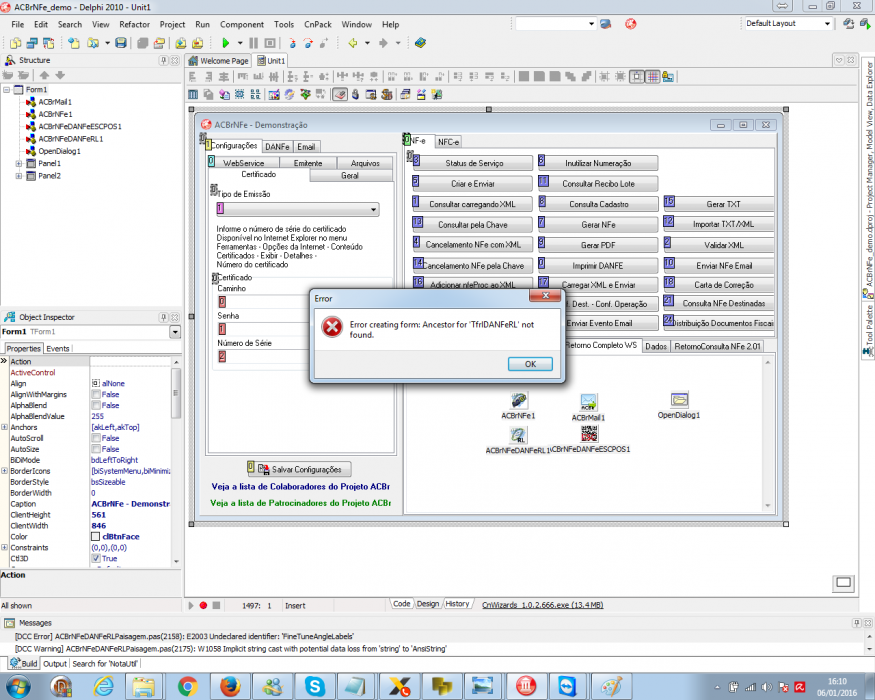
Task: Click Status de Serviço button
Action: point(473,163)
